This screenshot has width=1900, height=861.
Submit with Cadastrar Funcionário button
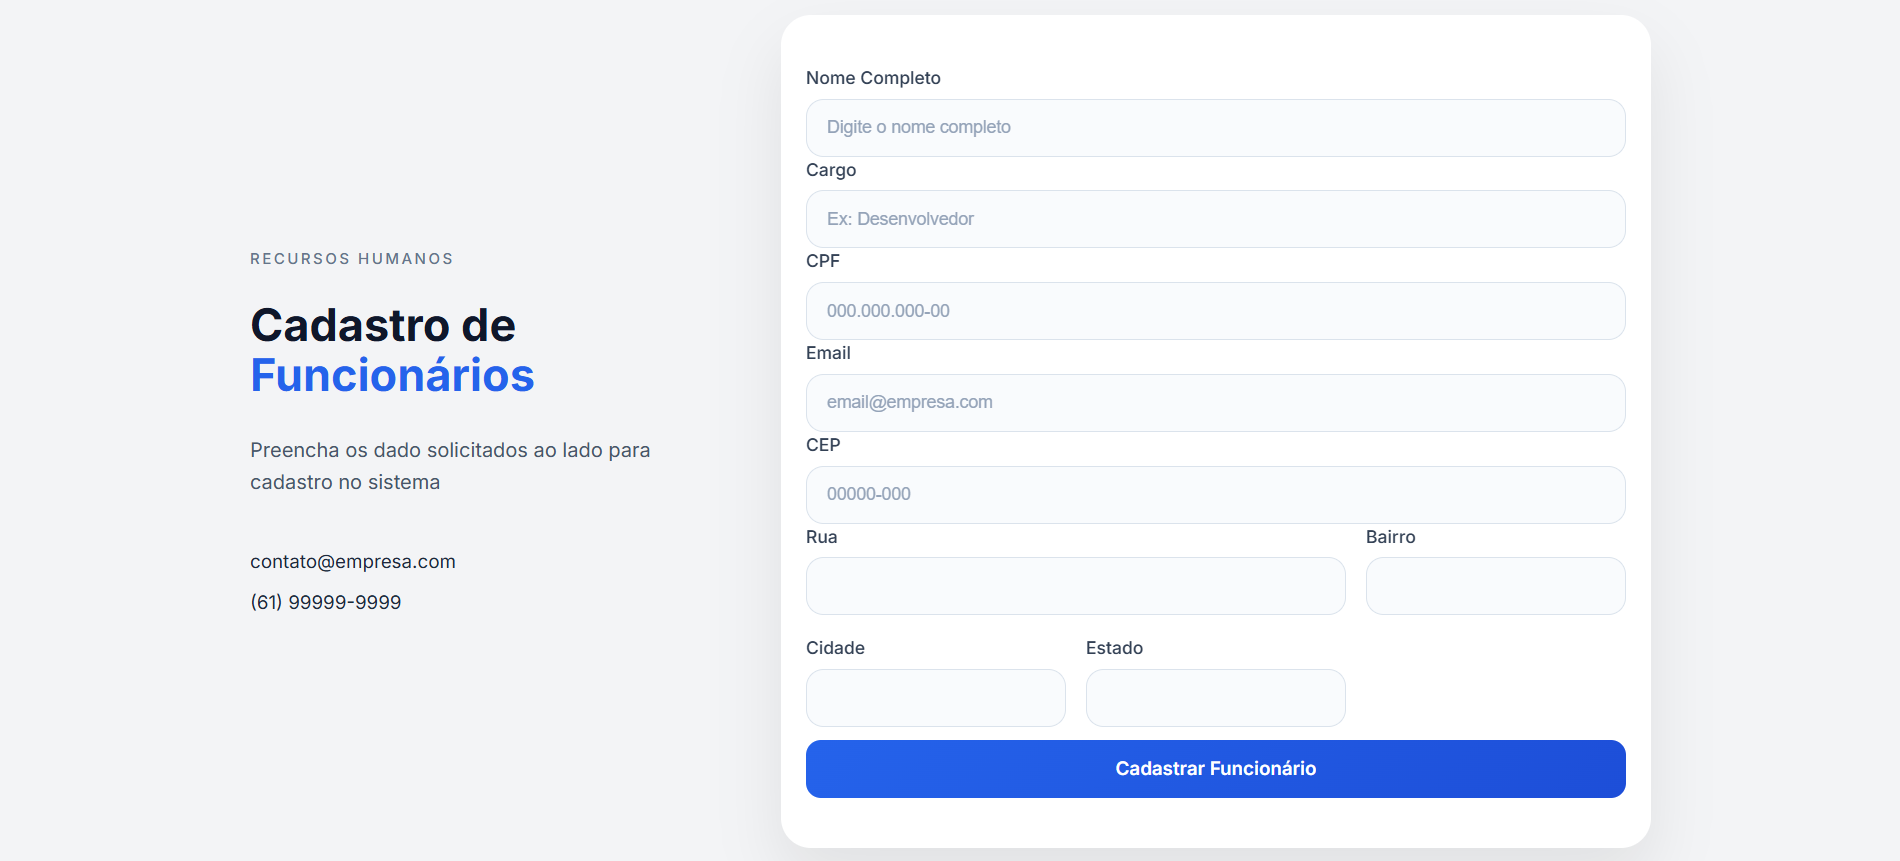point(1215,769)
